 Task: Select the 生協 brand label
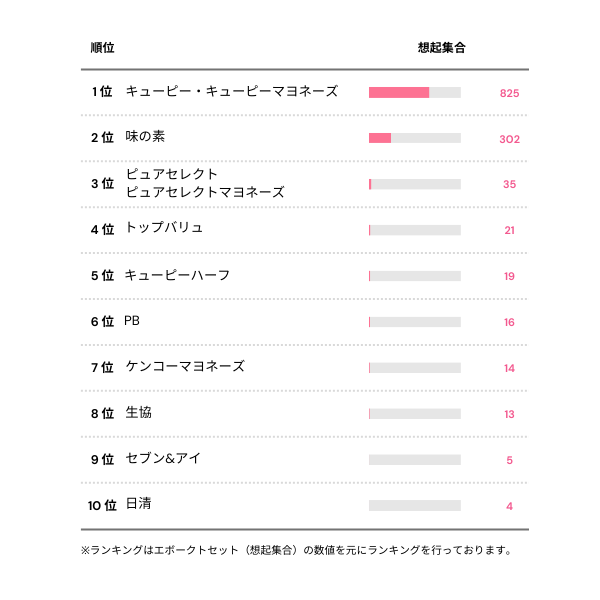click(138, 413)
